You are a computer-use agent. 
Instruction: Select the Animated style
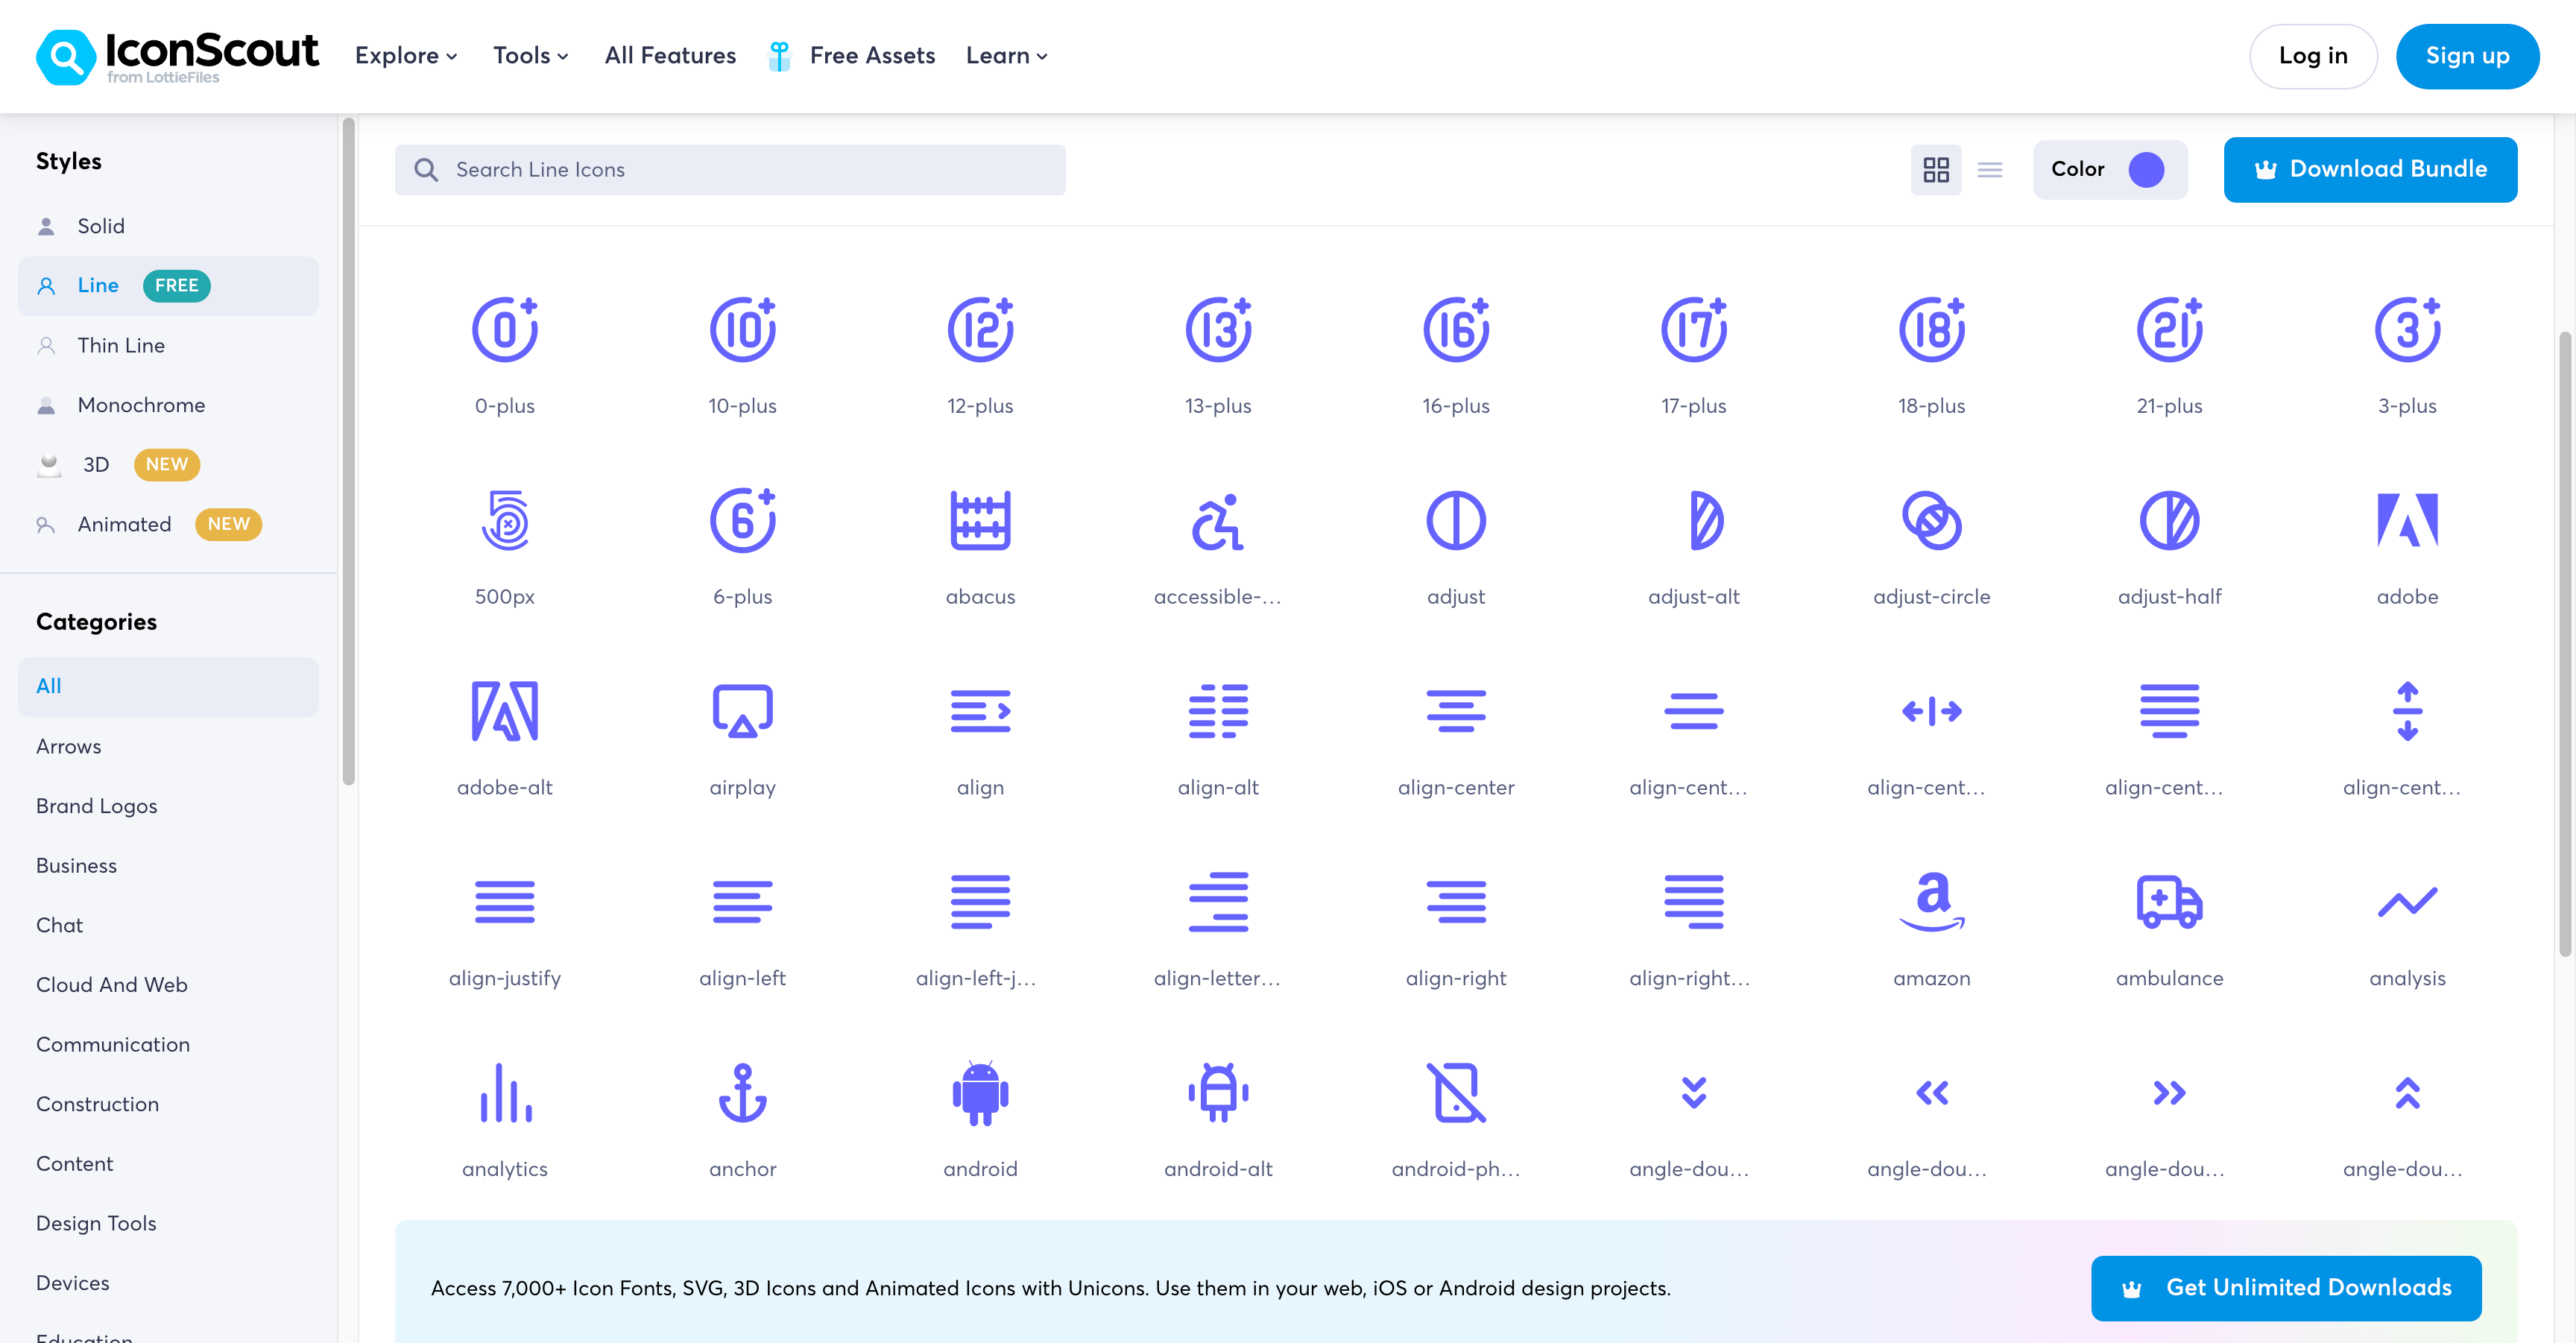click(x=168, y=524)
